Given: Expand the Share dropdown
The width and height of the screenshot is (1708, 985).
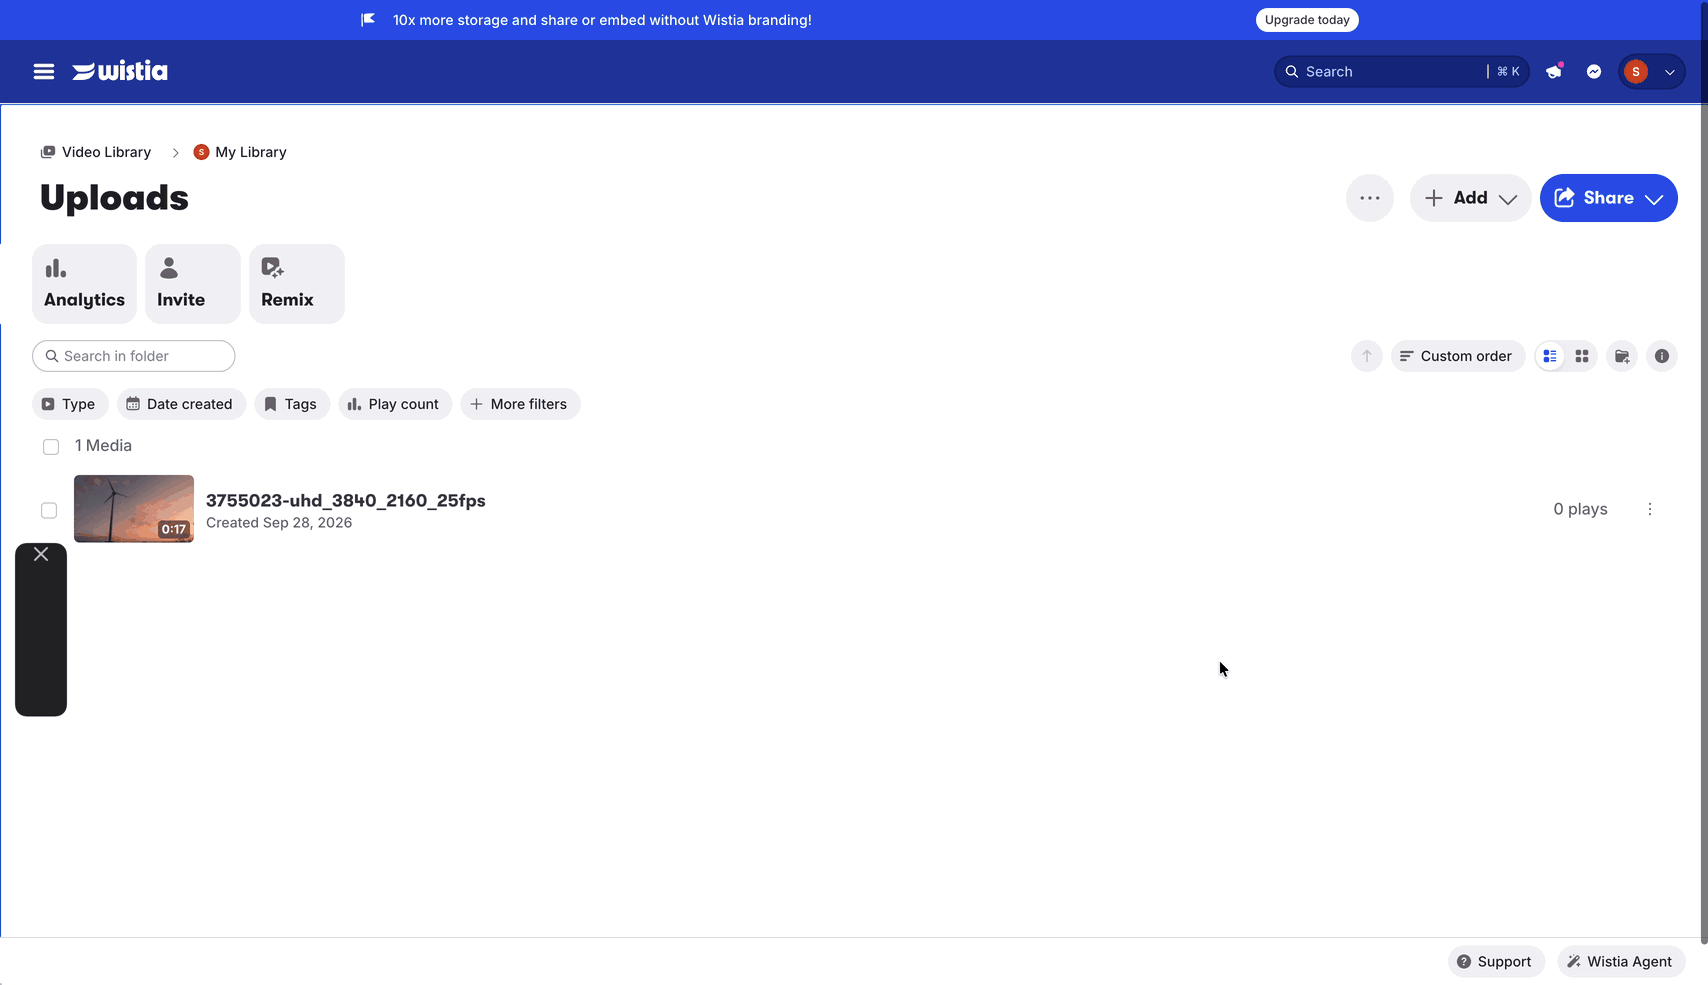Looking at the screenshot, I should pos(1608,198).
